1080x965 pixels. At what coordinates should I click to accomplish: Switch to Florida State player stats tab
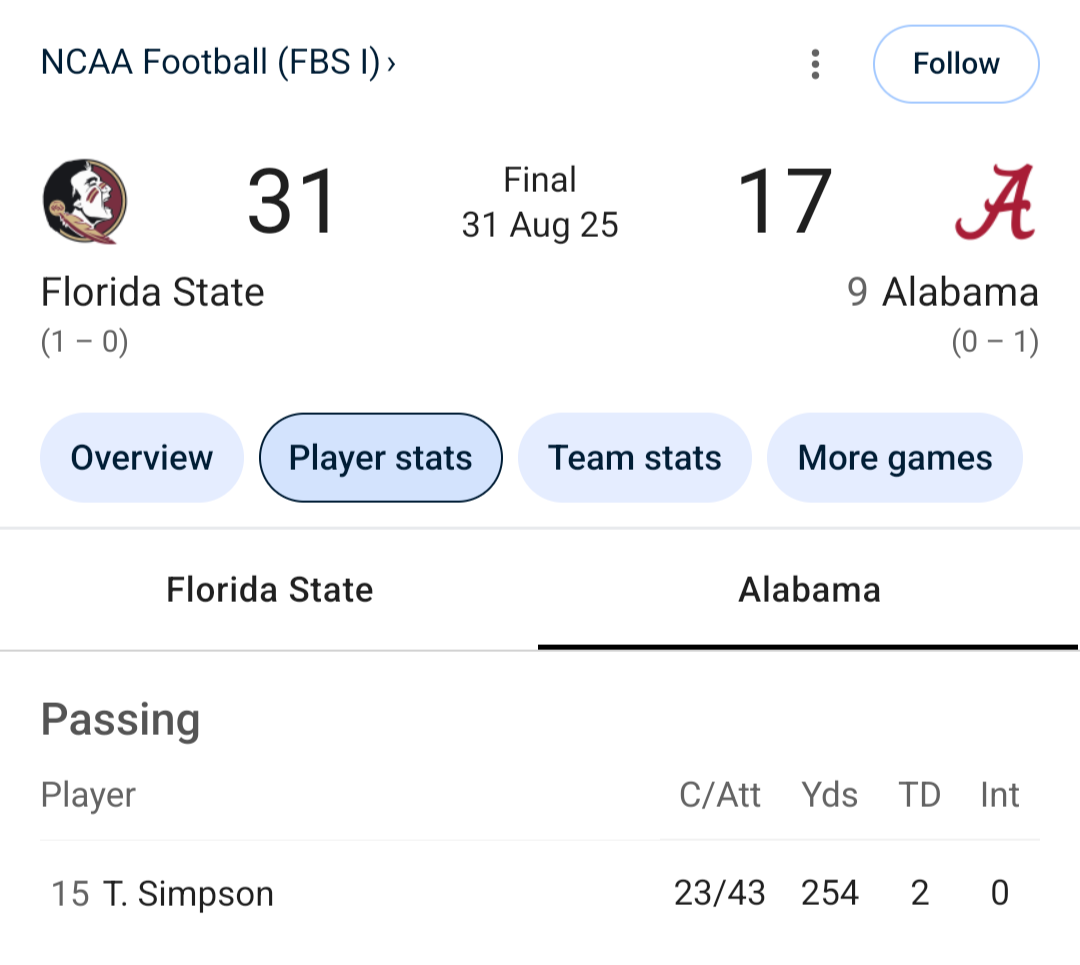[269, 589]
